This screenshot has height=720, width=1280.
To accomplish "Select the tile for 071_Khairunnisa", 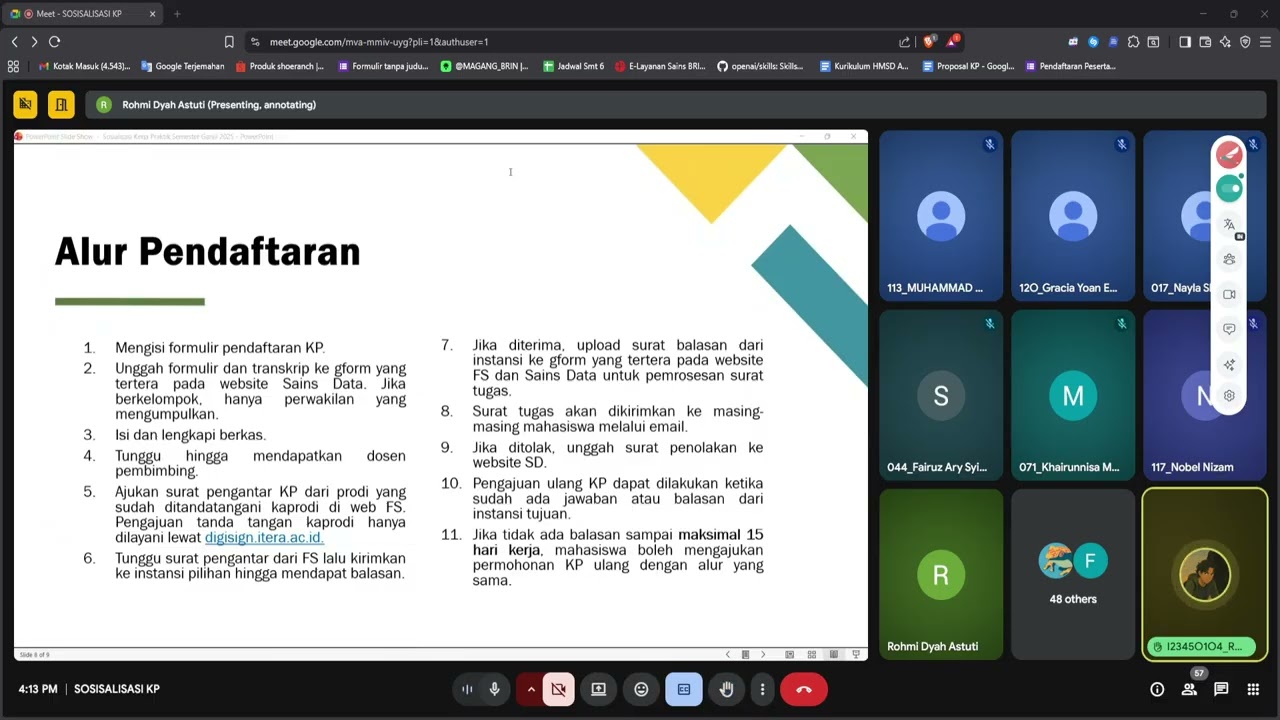I will 1073,395.
